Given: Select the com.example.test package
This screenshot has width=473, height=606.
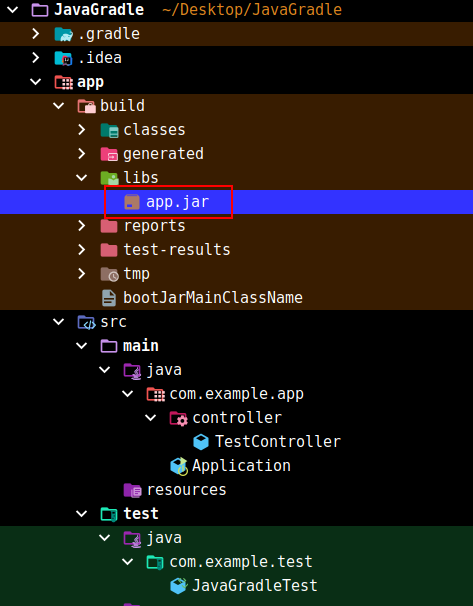Looking at the screenshot, I should click(x=240, y=562).
